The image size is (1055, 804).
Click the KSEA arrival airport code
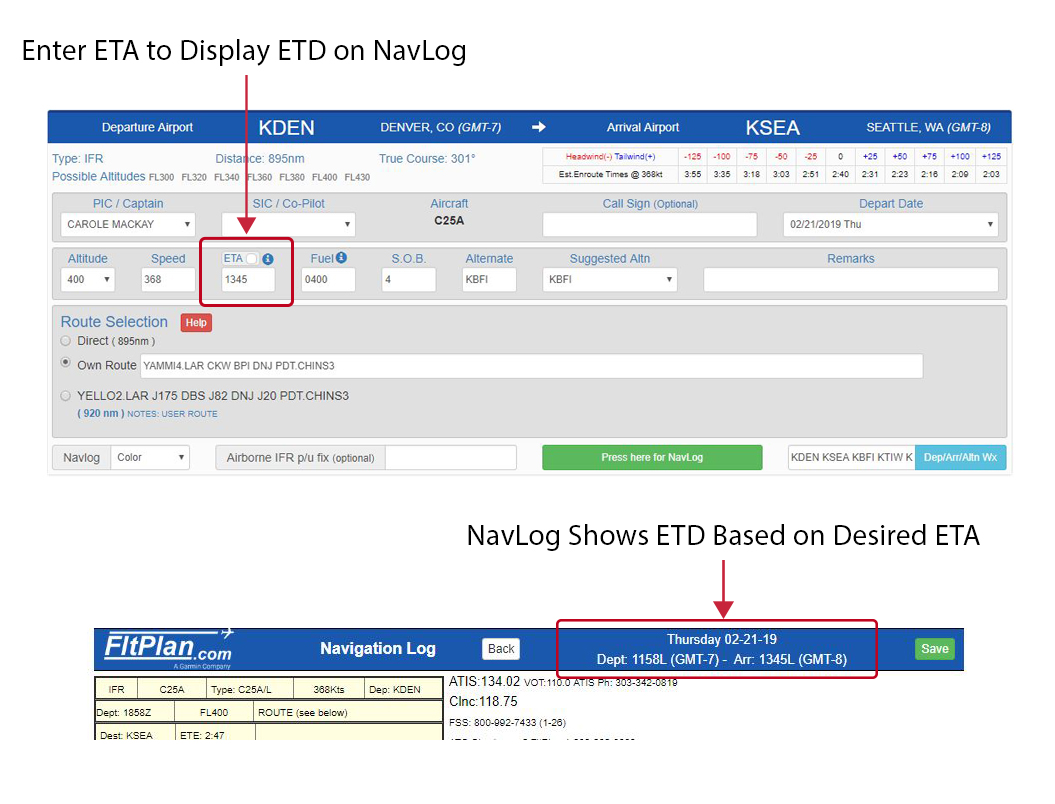pos(772,128)
